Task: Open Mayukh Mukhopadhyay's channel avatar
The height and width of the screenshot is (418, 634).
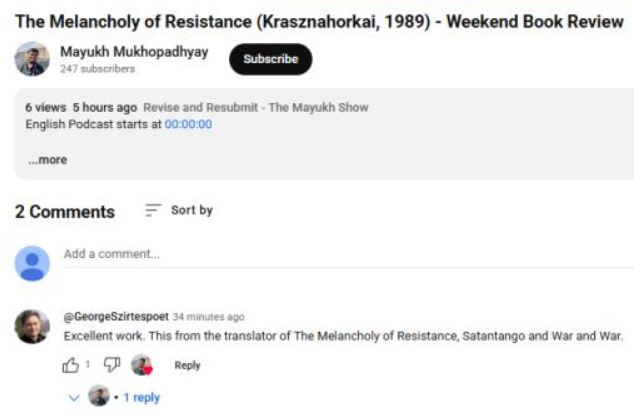Action: pyautogui.click(x=32, y=59)
